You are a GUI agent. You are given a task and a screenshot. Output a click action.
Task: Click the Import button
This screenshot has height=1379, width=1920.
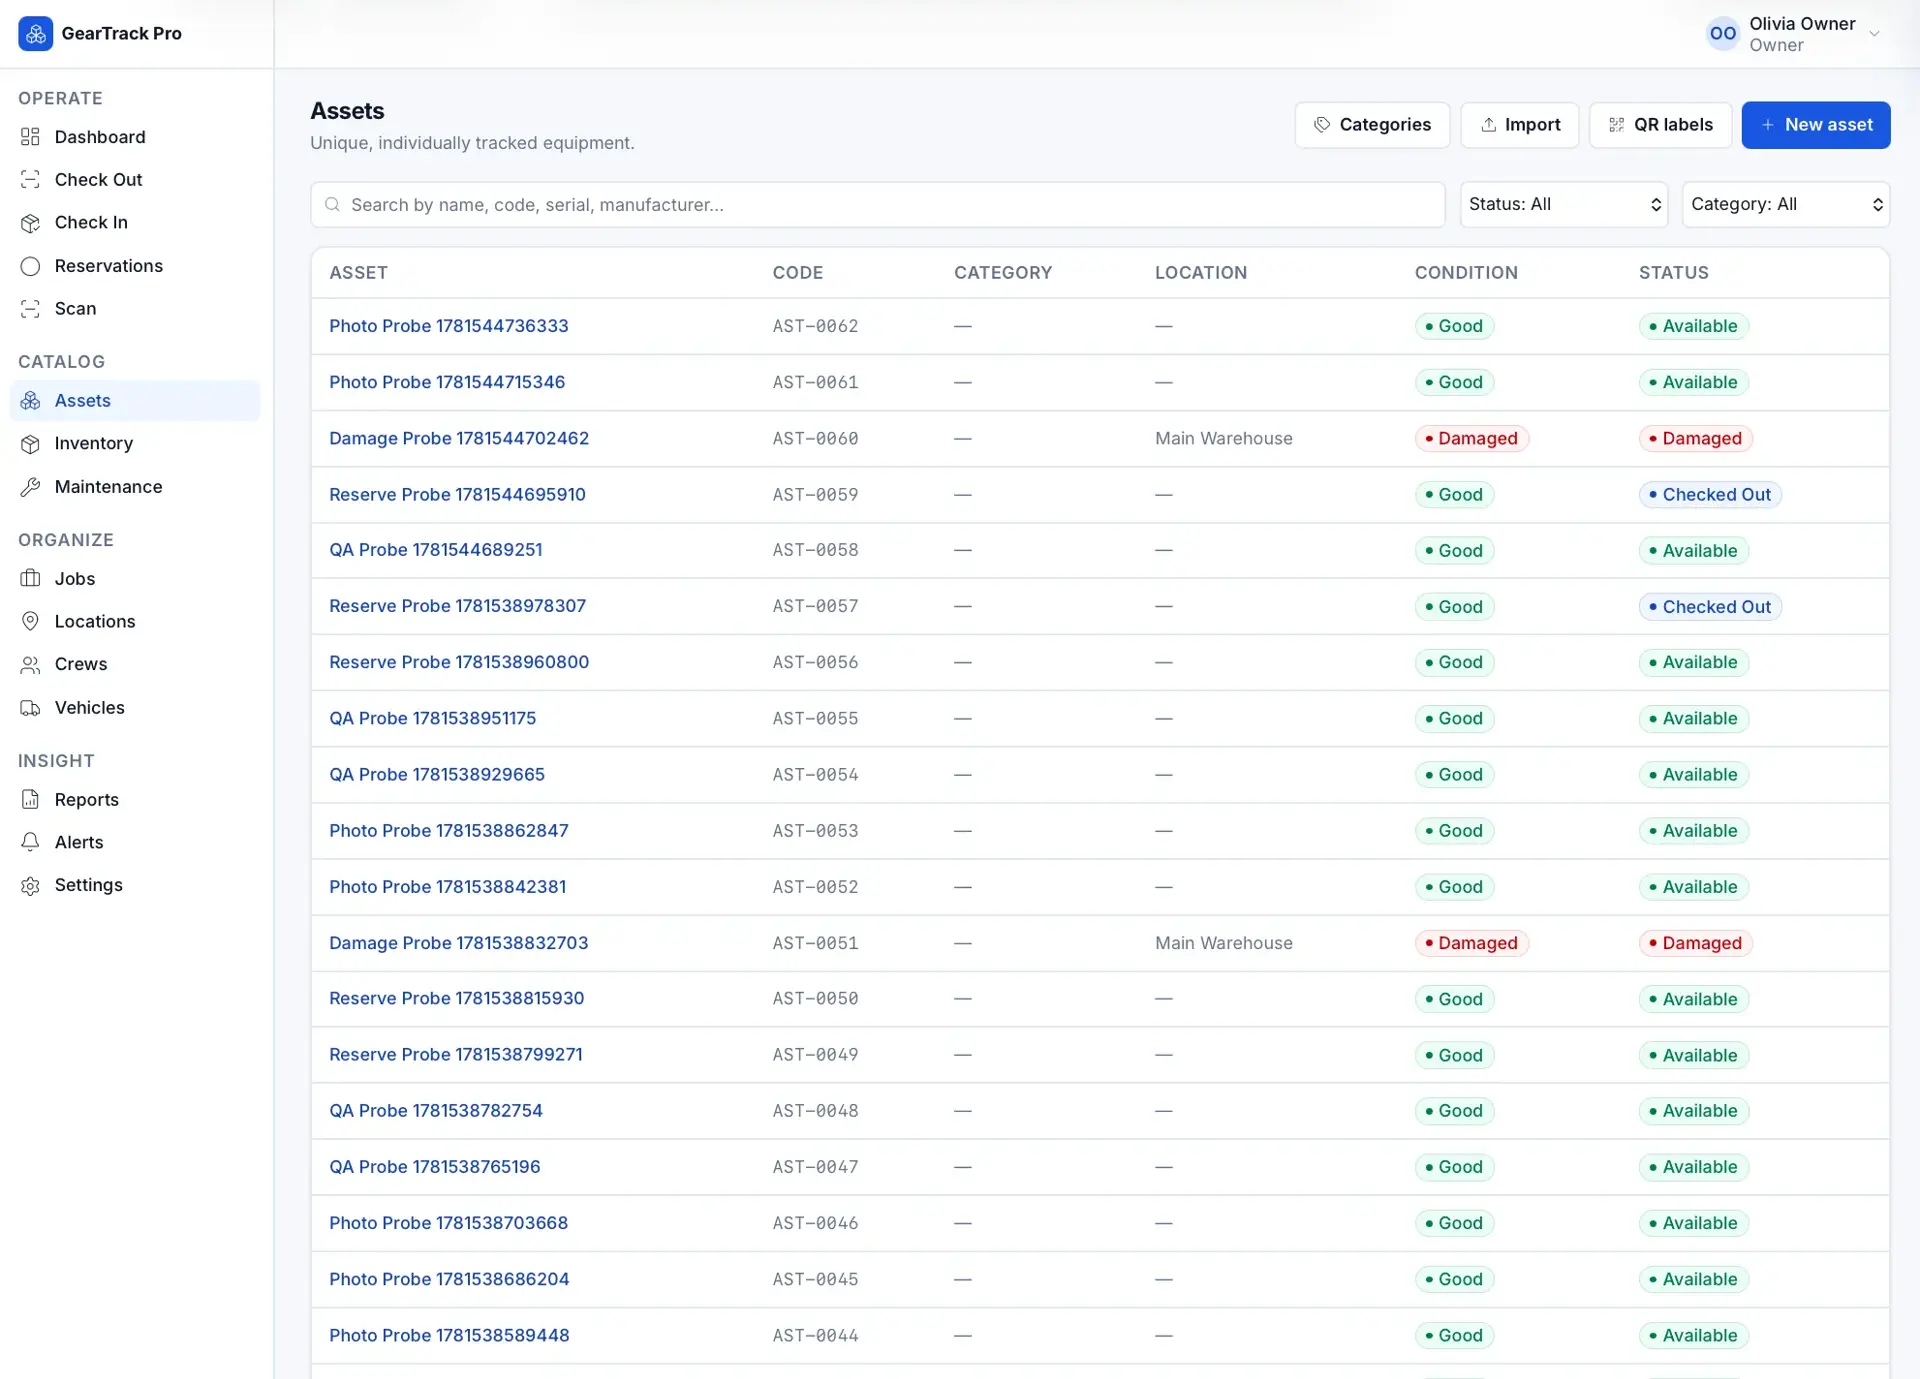(1520, 125)
